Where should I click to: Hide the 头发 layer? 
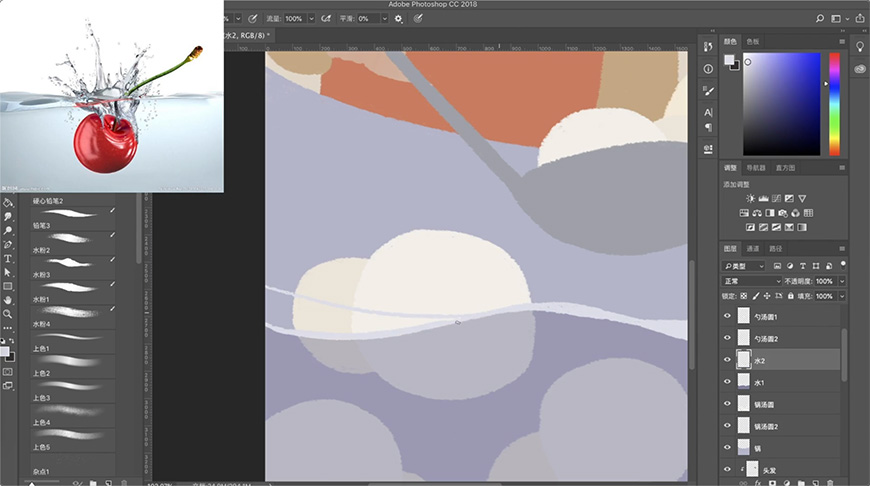727,469
